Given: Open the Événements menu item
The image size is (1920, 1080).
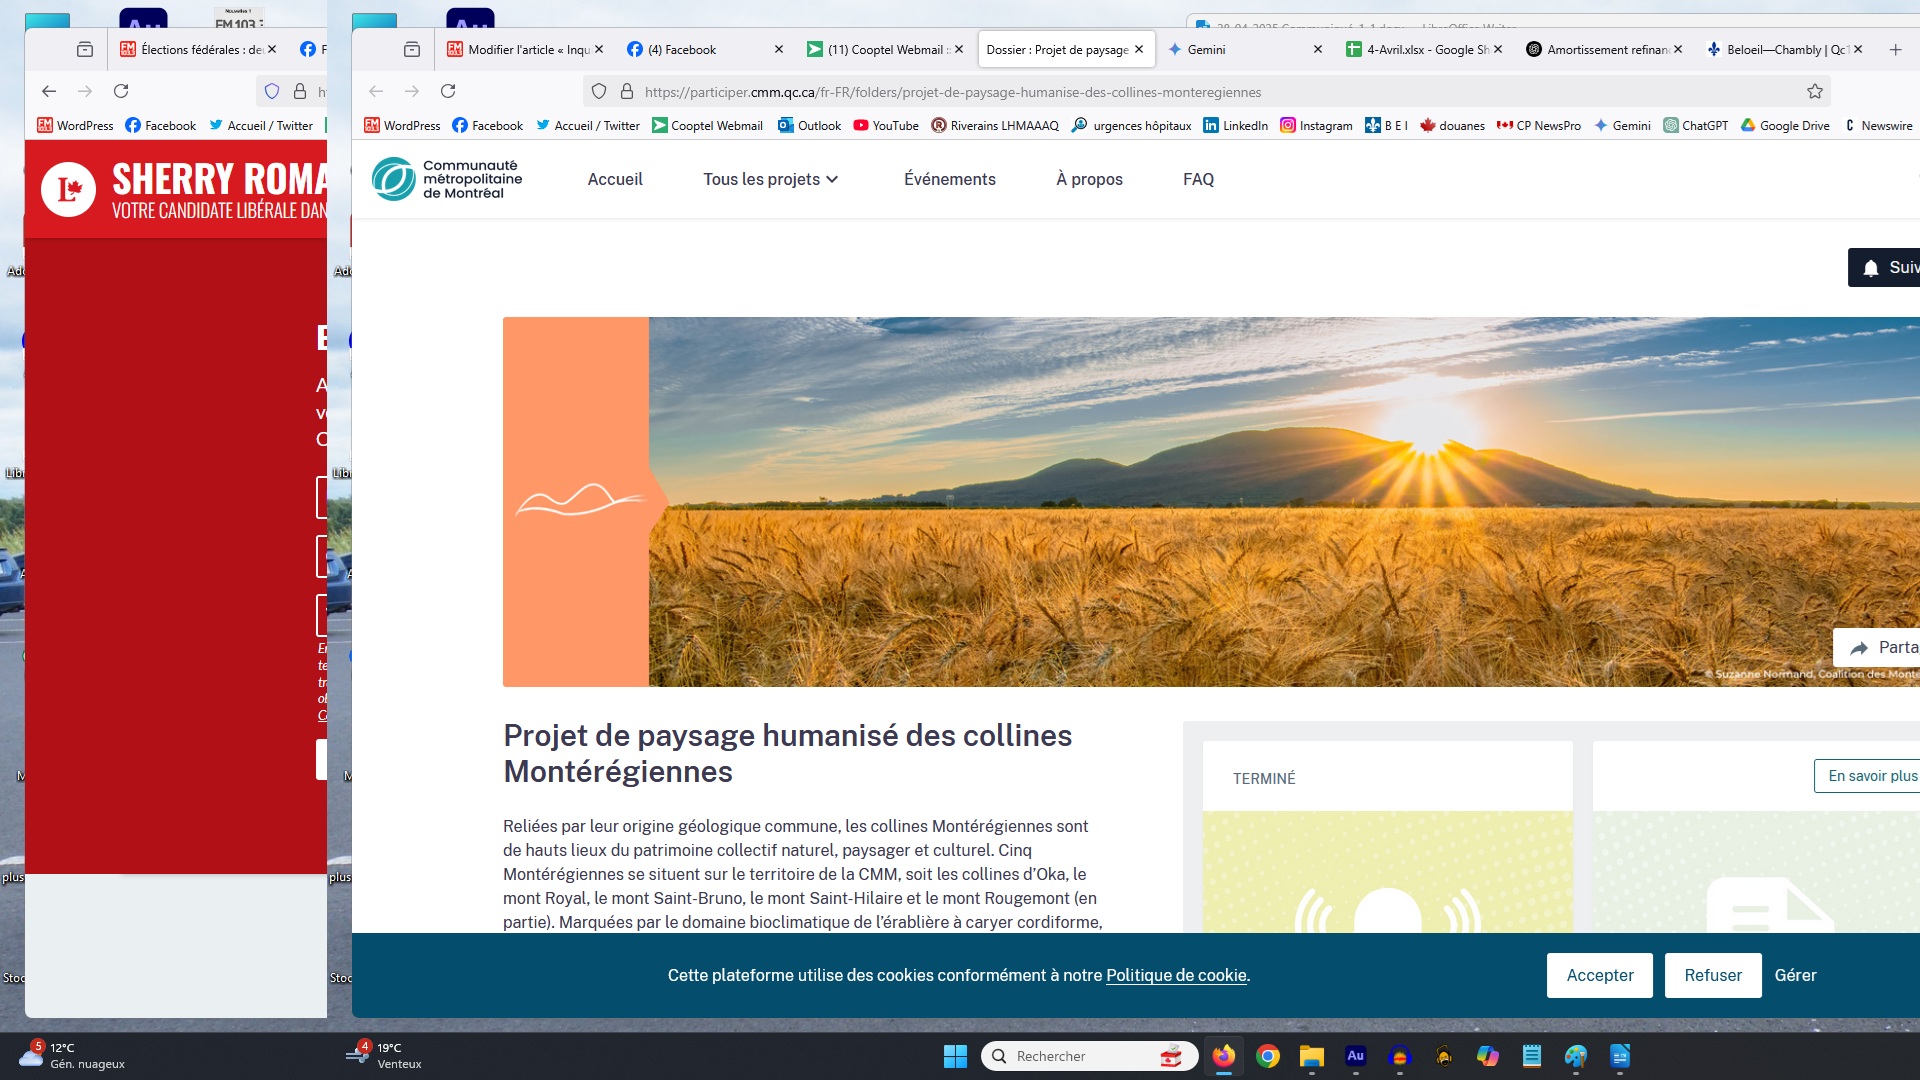Looking at the screenshot, I should coord(949,179).
